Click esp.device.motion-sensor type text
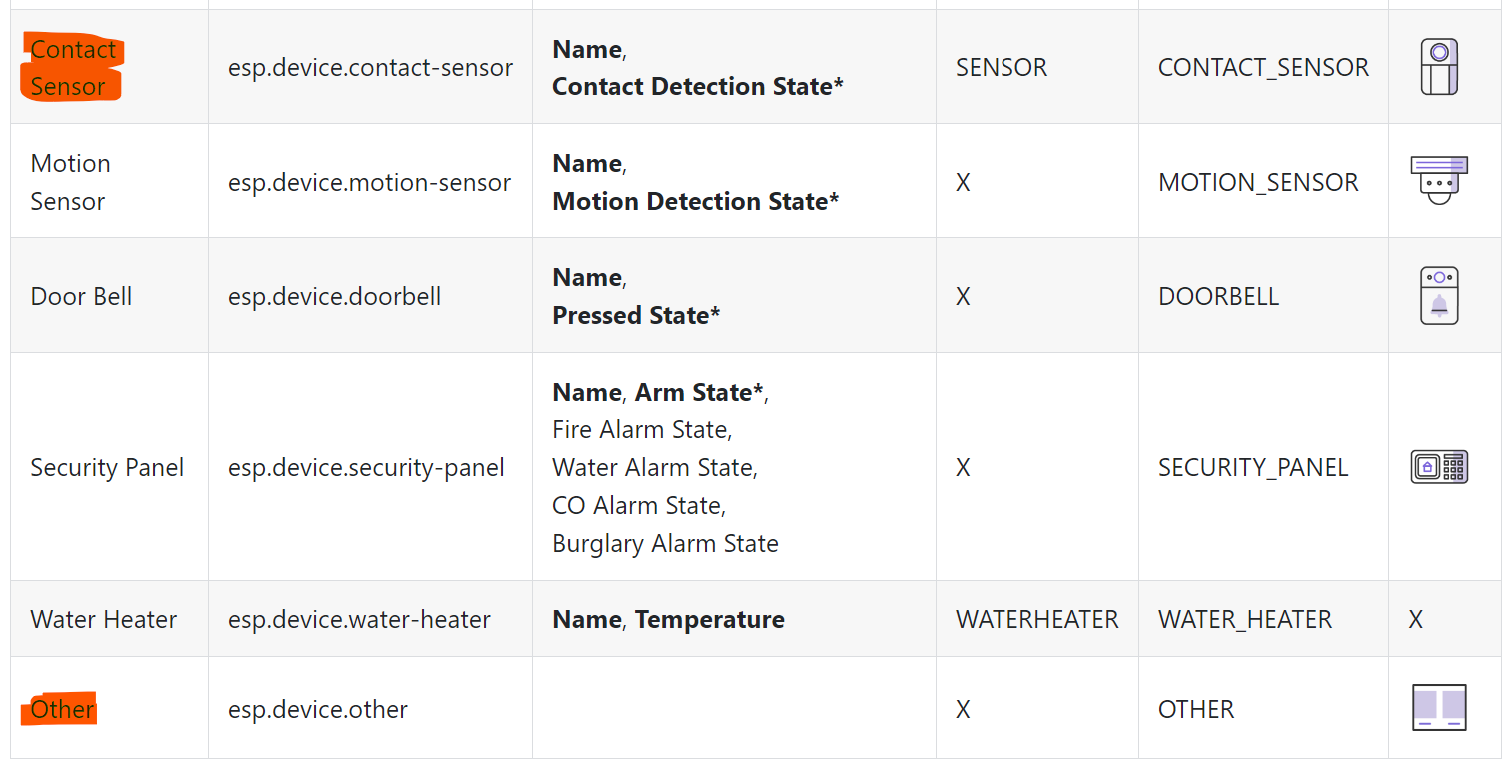This screenshot has width=1510, height=761. click(x=369, y=182)
